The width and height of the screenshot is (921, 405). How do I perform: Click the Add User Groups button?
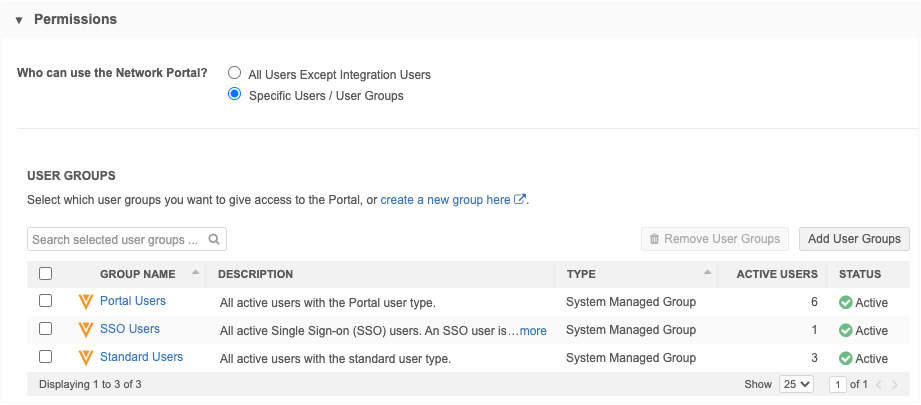[x=853, y=239]
